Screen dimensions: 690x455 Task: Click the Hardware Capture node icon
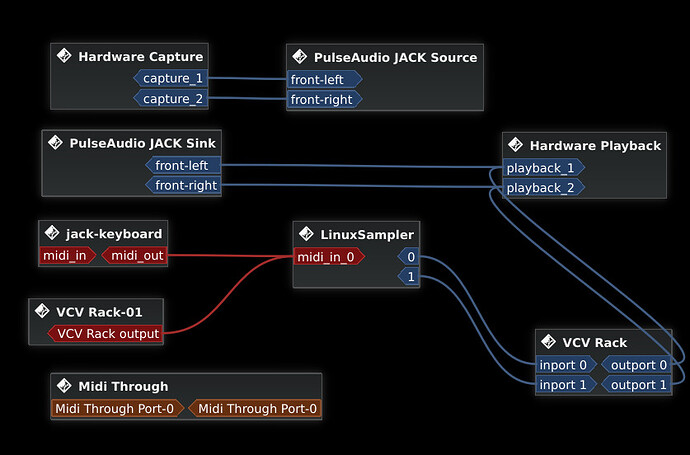pos(64,56)
